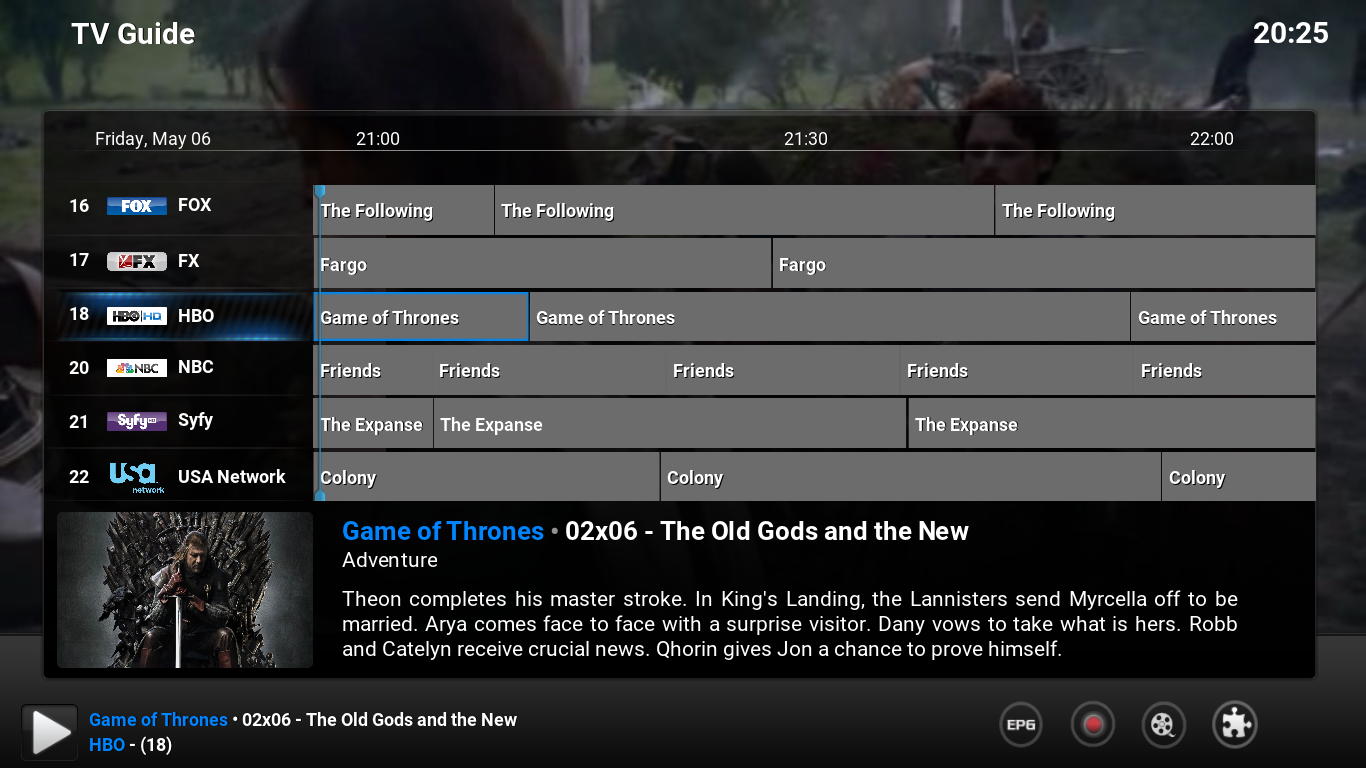Click the USA Network channel logo
This screenshot has height=768, width=1366.
click(x=137, y=476)
